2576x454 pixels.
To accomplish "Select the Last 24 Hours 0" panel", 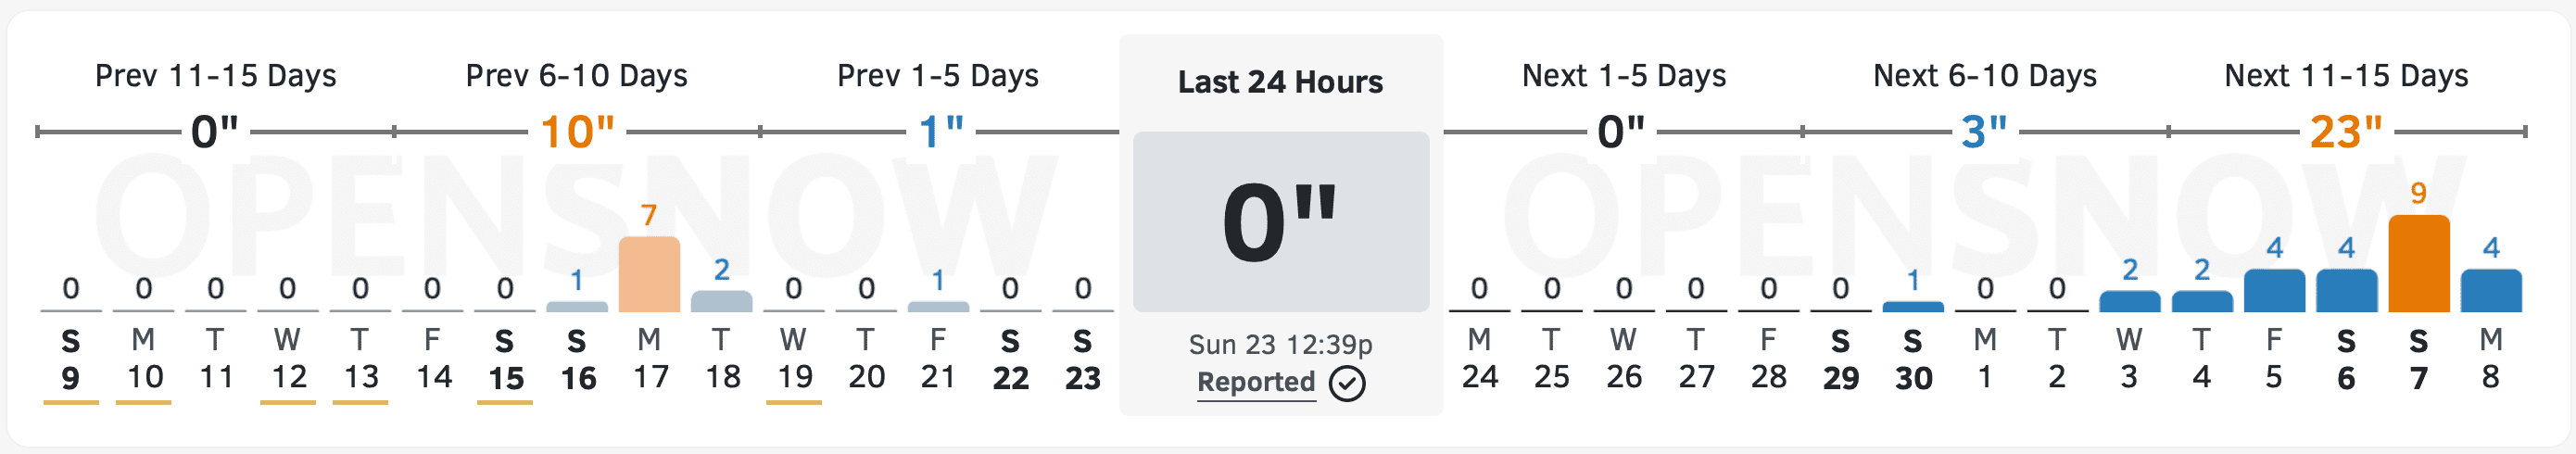I will pos(1280,222).
